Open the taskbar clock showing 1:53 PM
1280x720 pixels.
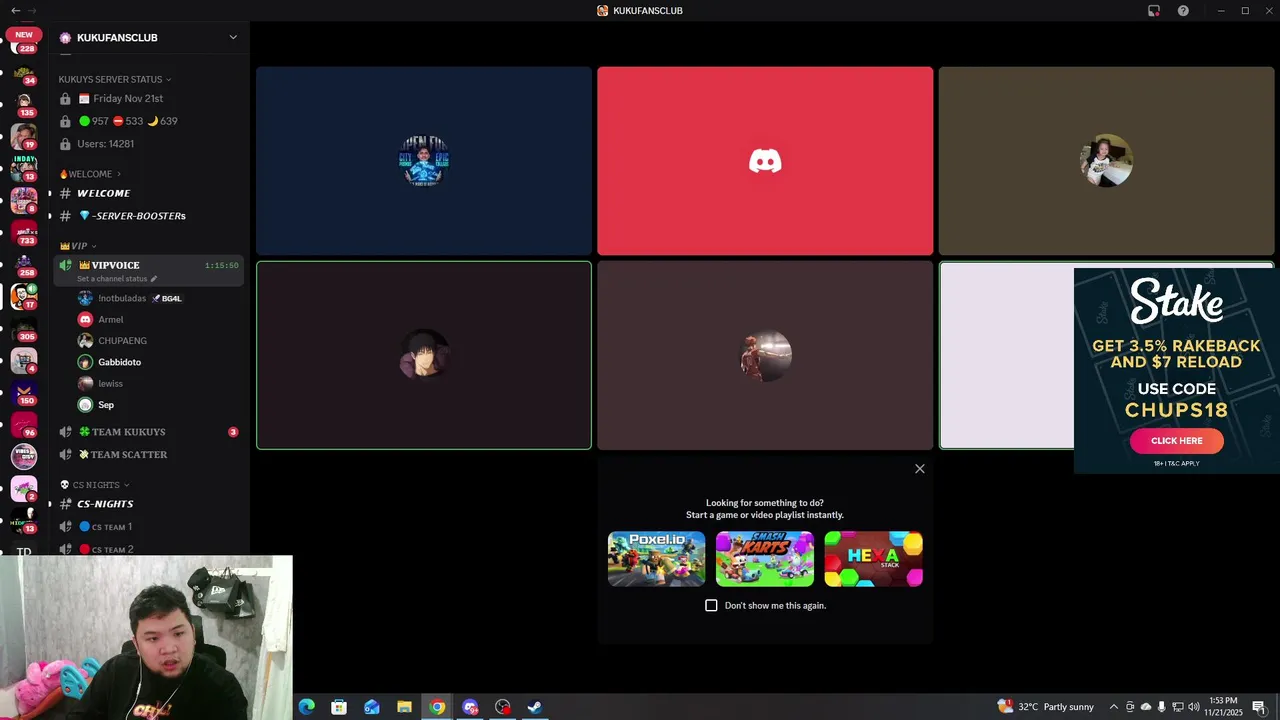1224,707
